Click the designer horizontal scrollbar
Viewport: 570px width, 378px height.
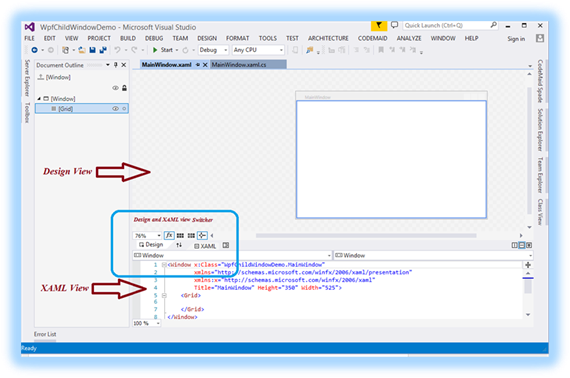366,236
